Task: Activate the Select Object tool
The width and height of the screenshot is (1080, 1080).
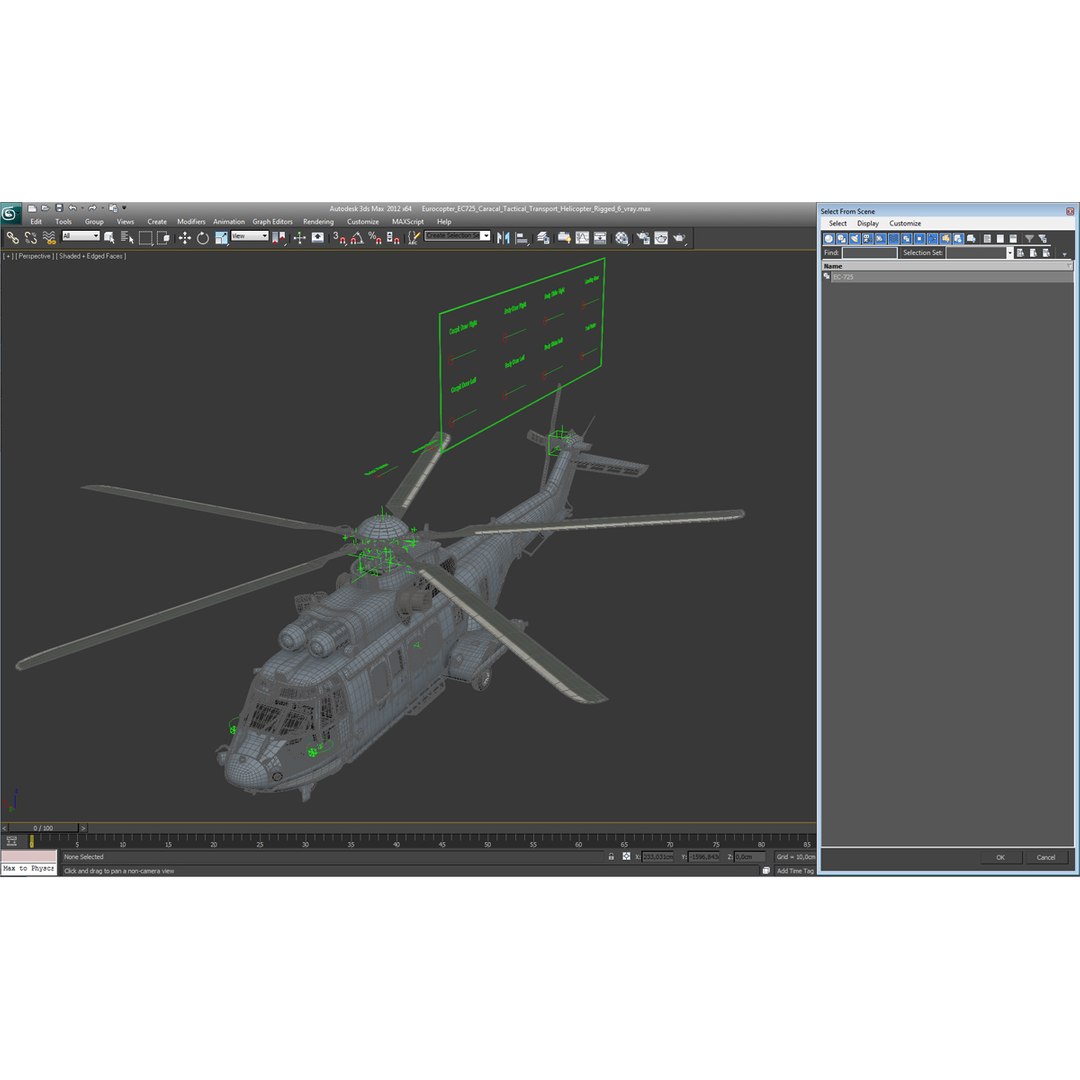Action: coord(109,238)
